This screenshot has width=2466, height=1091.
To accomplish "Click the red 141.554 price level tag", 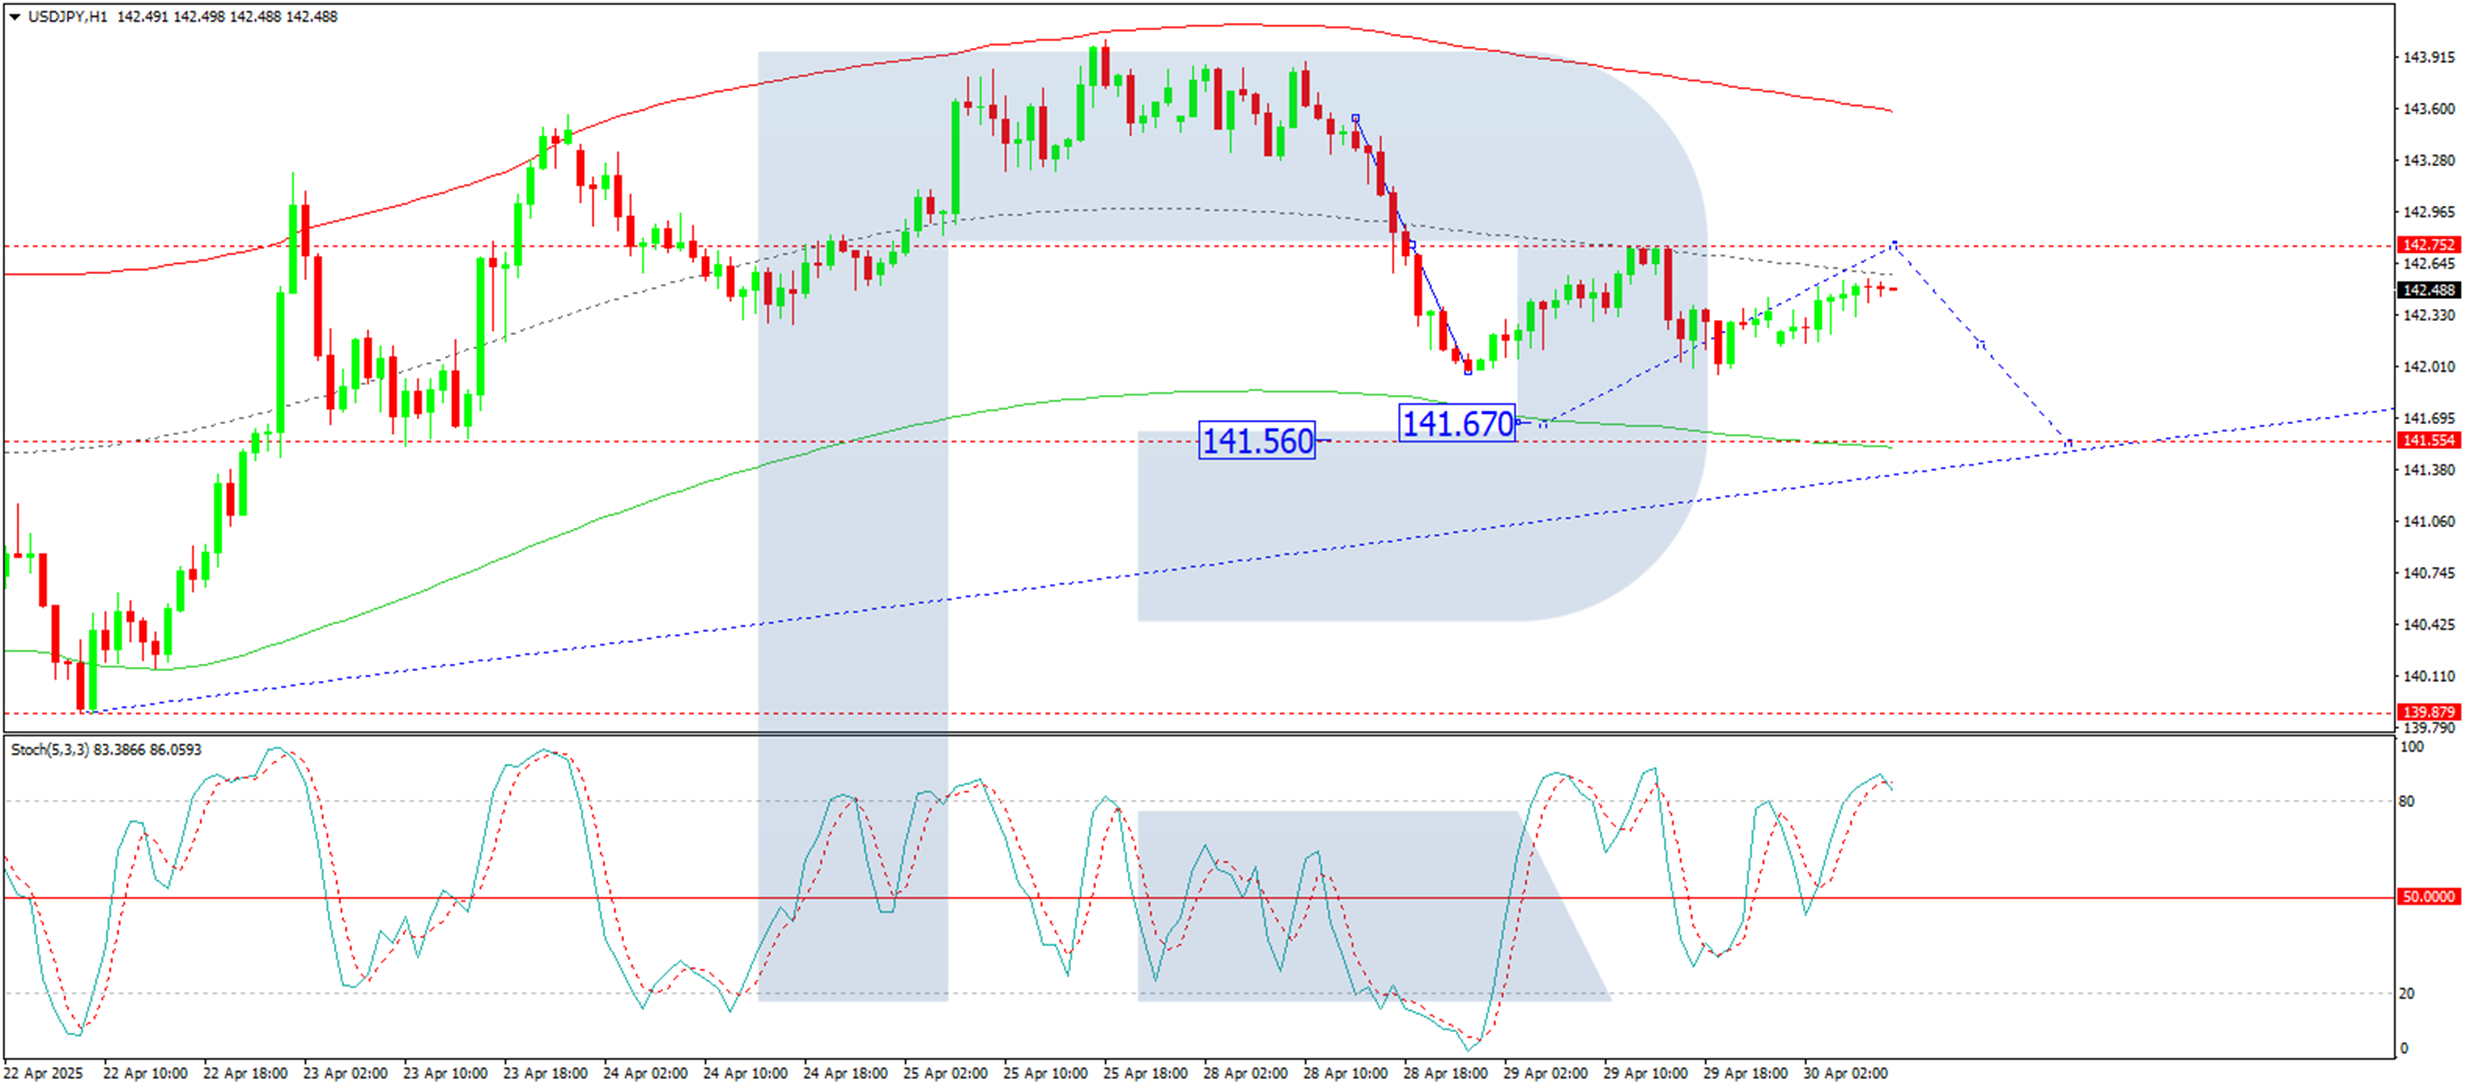I will click(x=2428, y=441).
